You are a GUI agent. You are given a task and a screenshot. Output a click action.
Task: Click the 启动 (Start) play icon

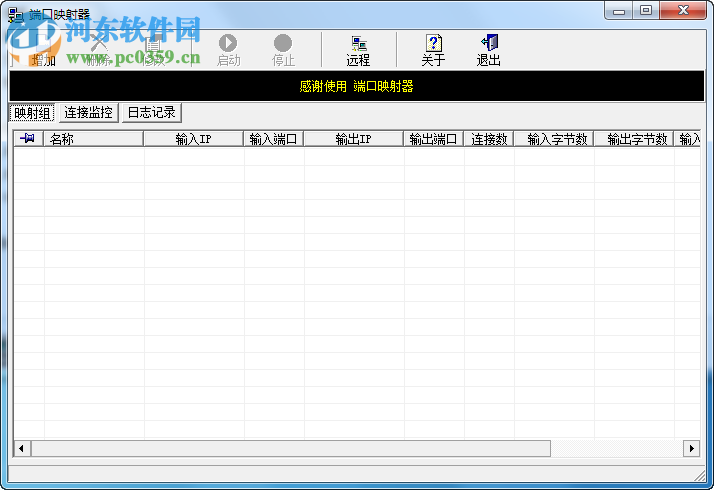pos(228,43)
